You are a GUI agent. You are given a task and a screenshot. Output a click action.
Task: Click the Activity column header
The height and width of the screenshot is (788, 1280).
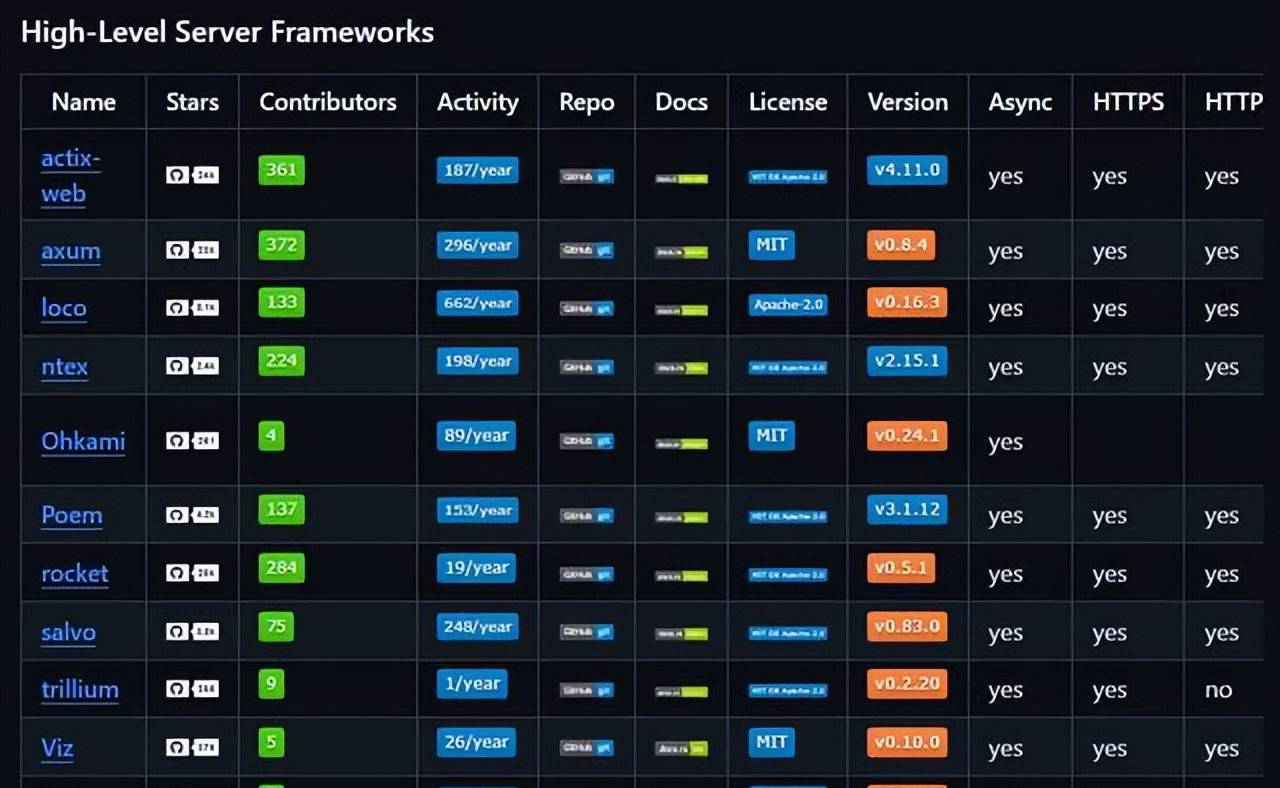point(478,102)
